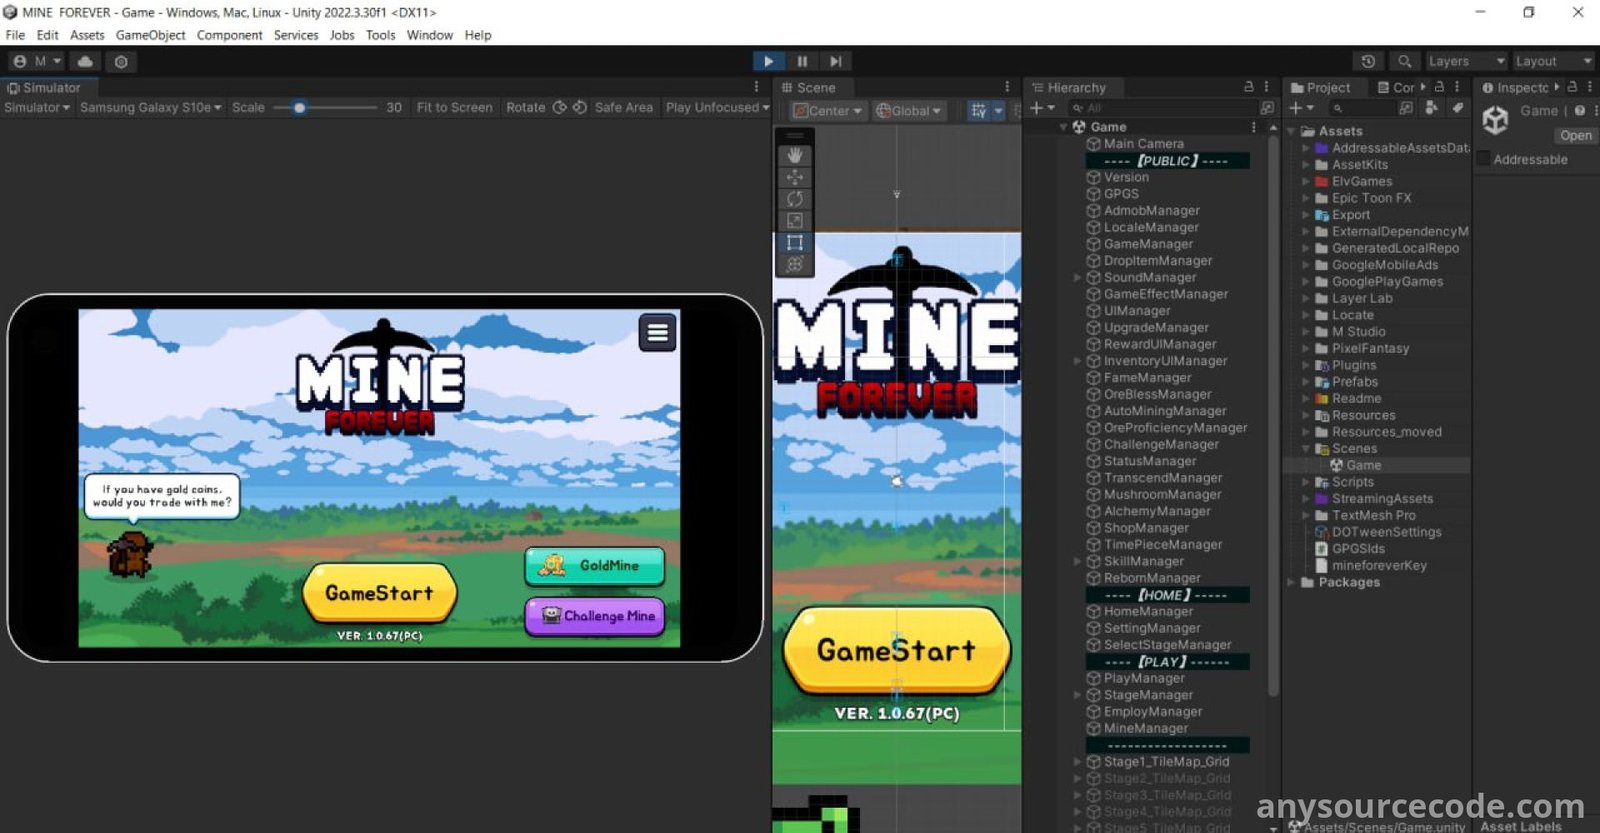Click the GoldMine button in simulator
Screen dimensions: 1600x833
pos(595,566)
